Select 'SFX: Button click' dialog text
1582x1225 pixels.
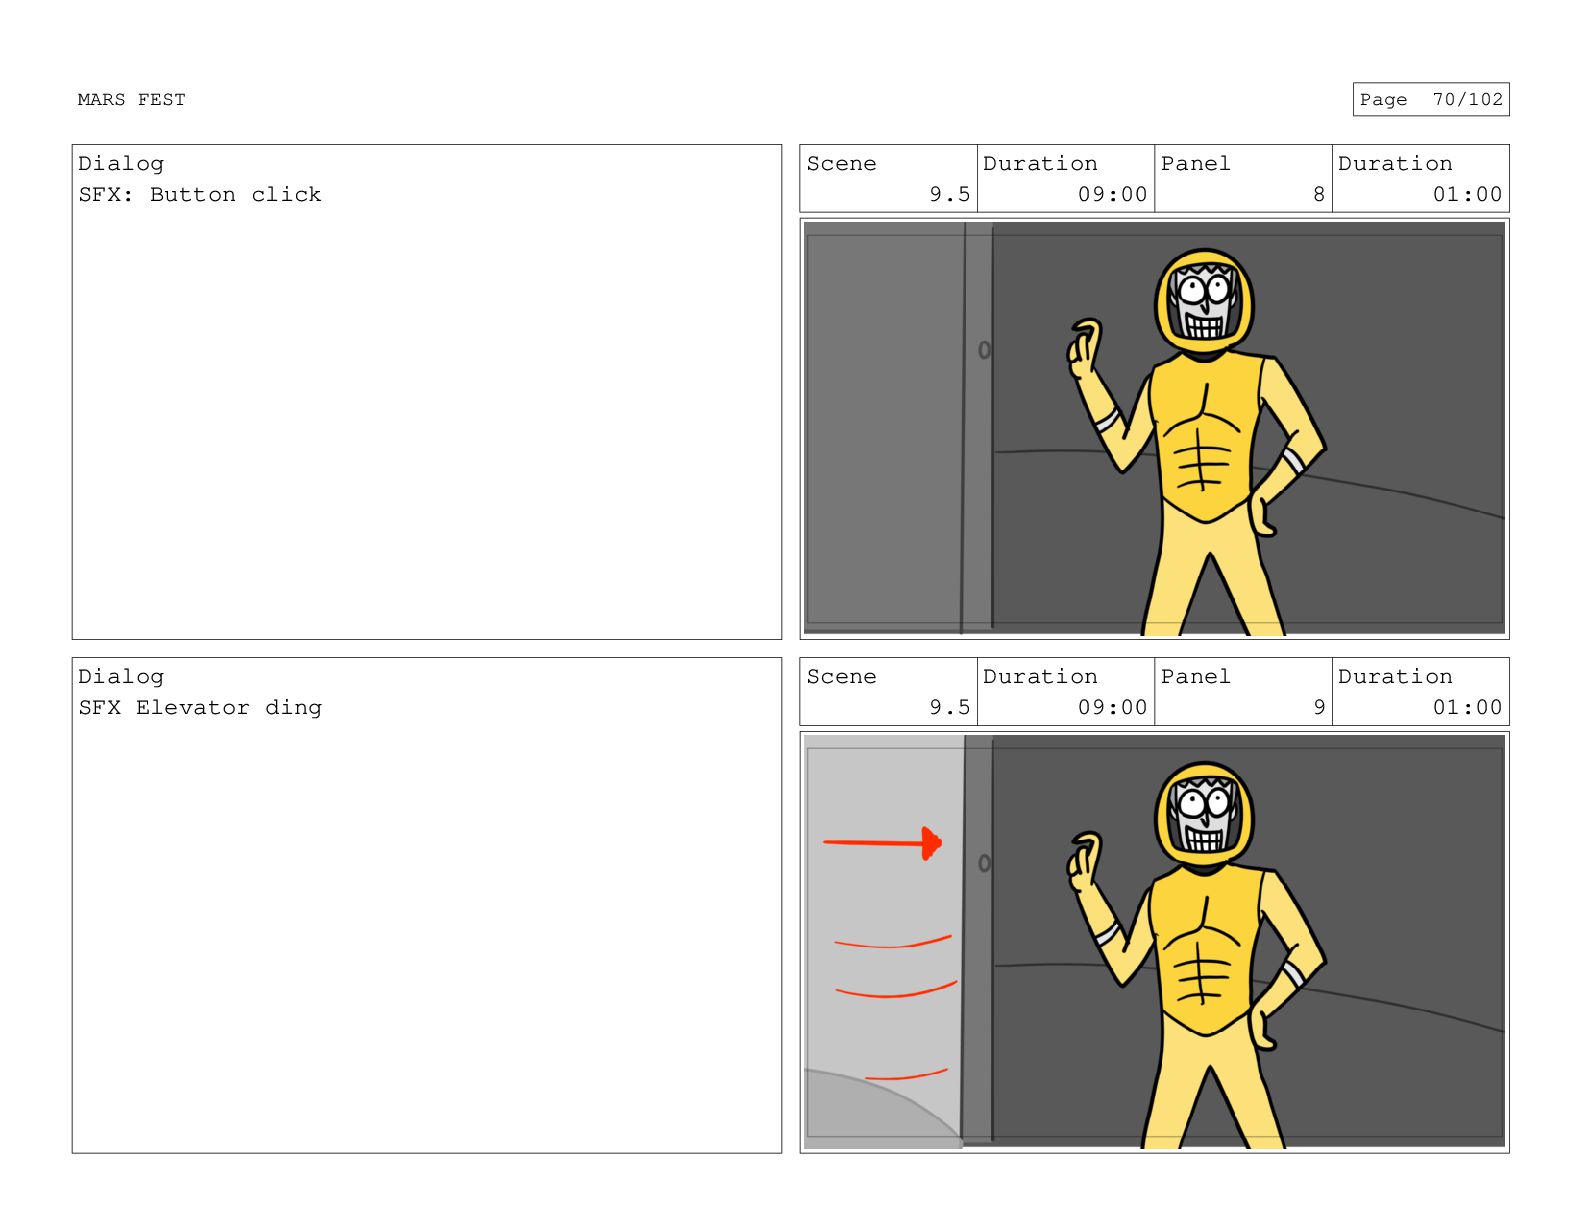pyautogui.click(x=200, y=194)
